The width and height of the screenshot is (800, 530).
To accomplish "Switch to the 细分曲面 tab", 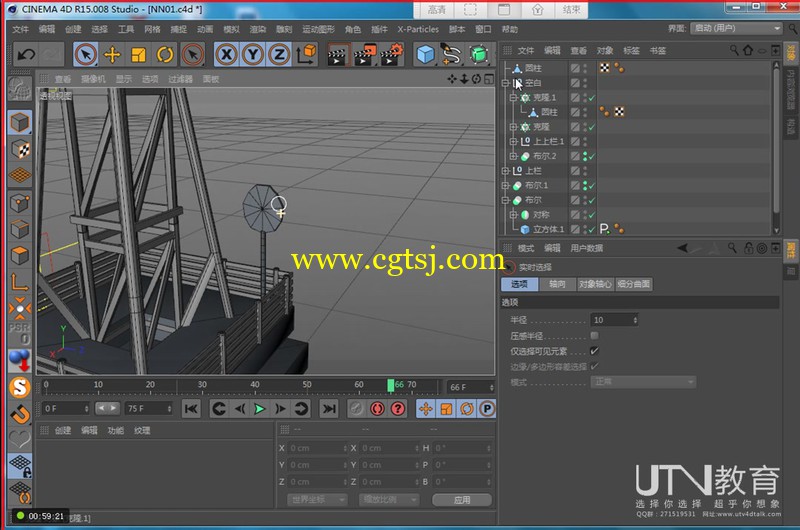I will pyautogui.click(x=633, y=284).
